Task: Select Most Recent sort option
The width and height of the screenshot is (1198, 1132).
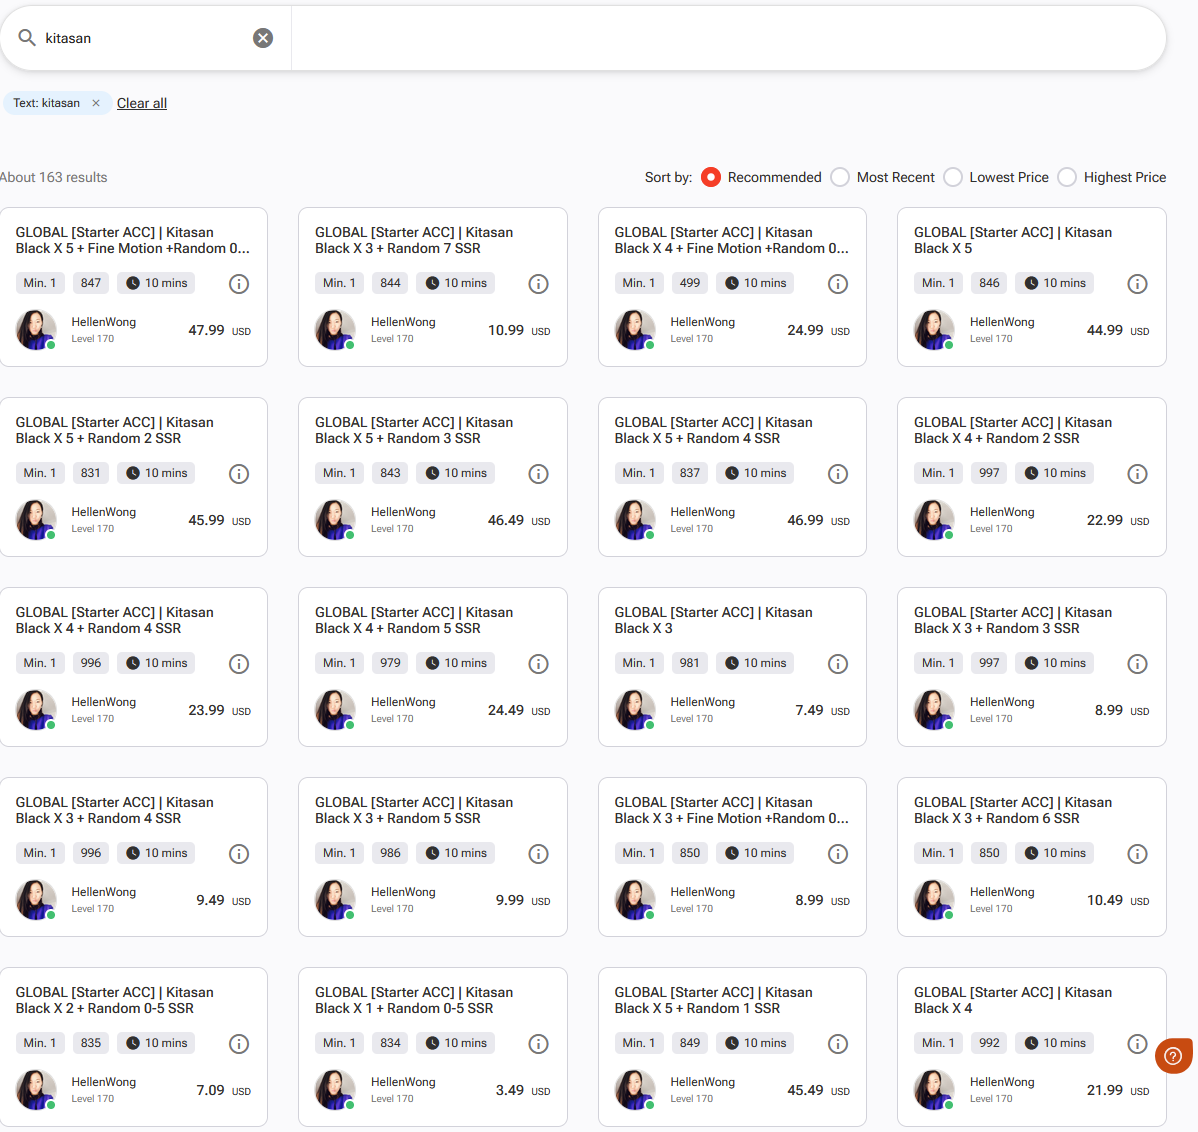Action: [x=840, y=177]
